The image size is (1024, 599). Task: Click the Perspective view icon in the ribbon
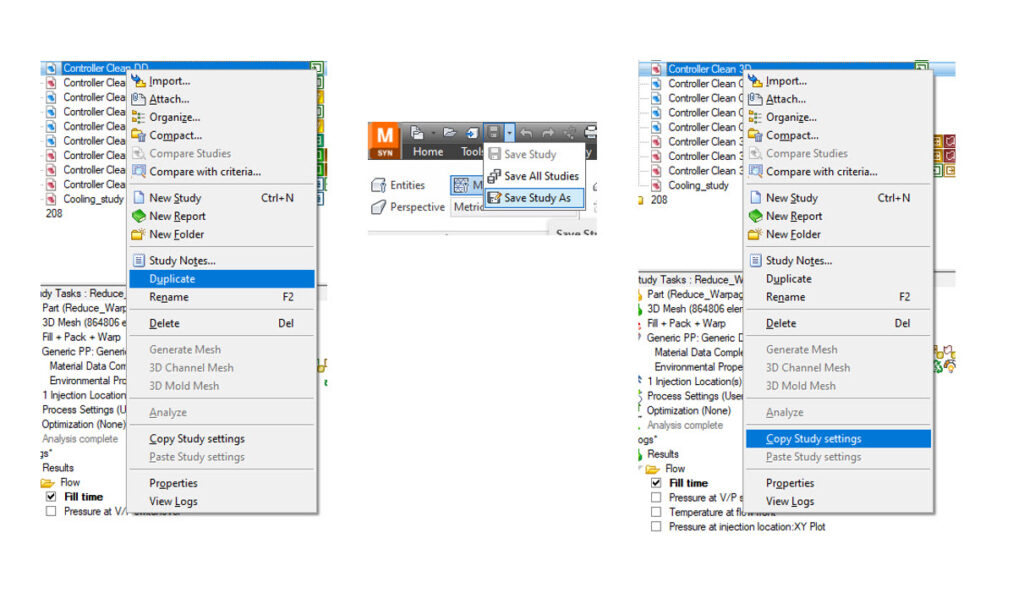(x=378, y=207)
